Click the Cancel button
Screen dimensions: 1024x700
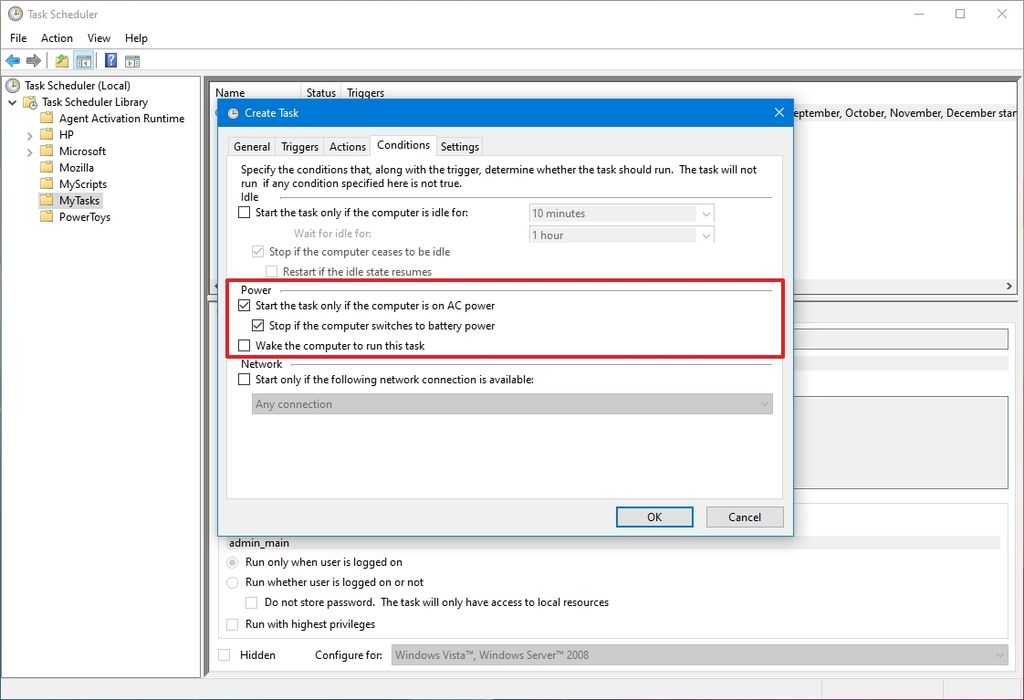coord(744,517)
